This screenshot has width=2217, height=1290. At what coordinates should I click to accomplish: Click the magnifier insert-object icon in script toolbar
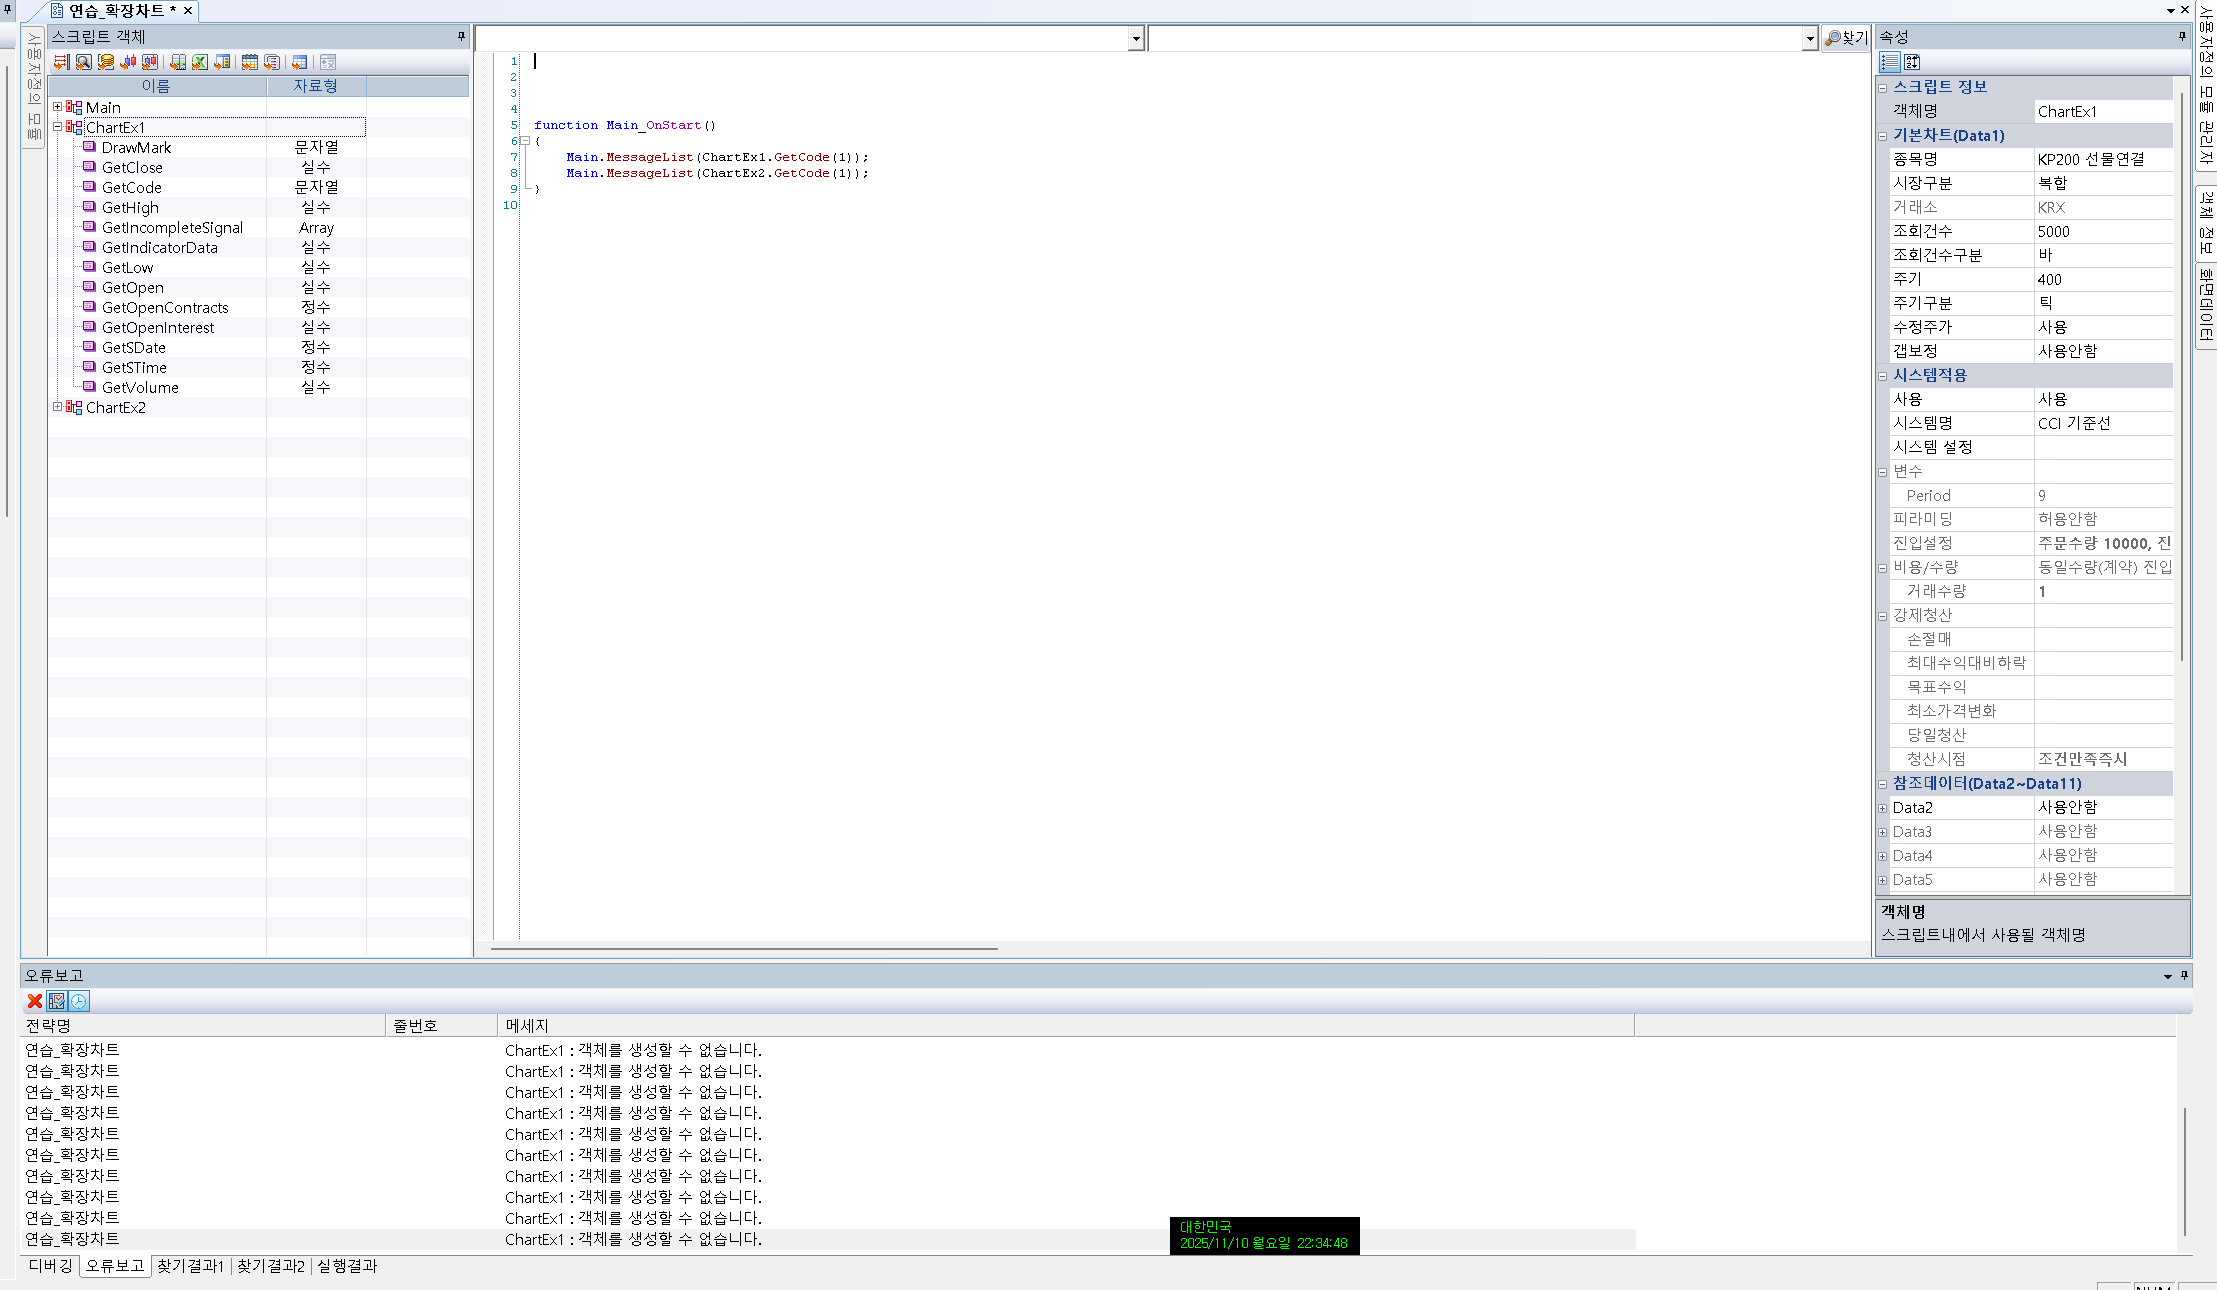click(84, 62)
